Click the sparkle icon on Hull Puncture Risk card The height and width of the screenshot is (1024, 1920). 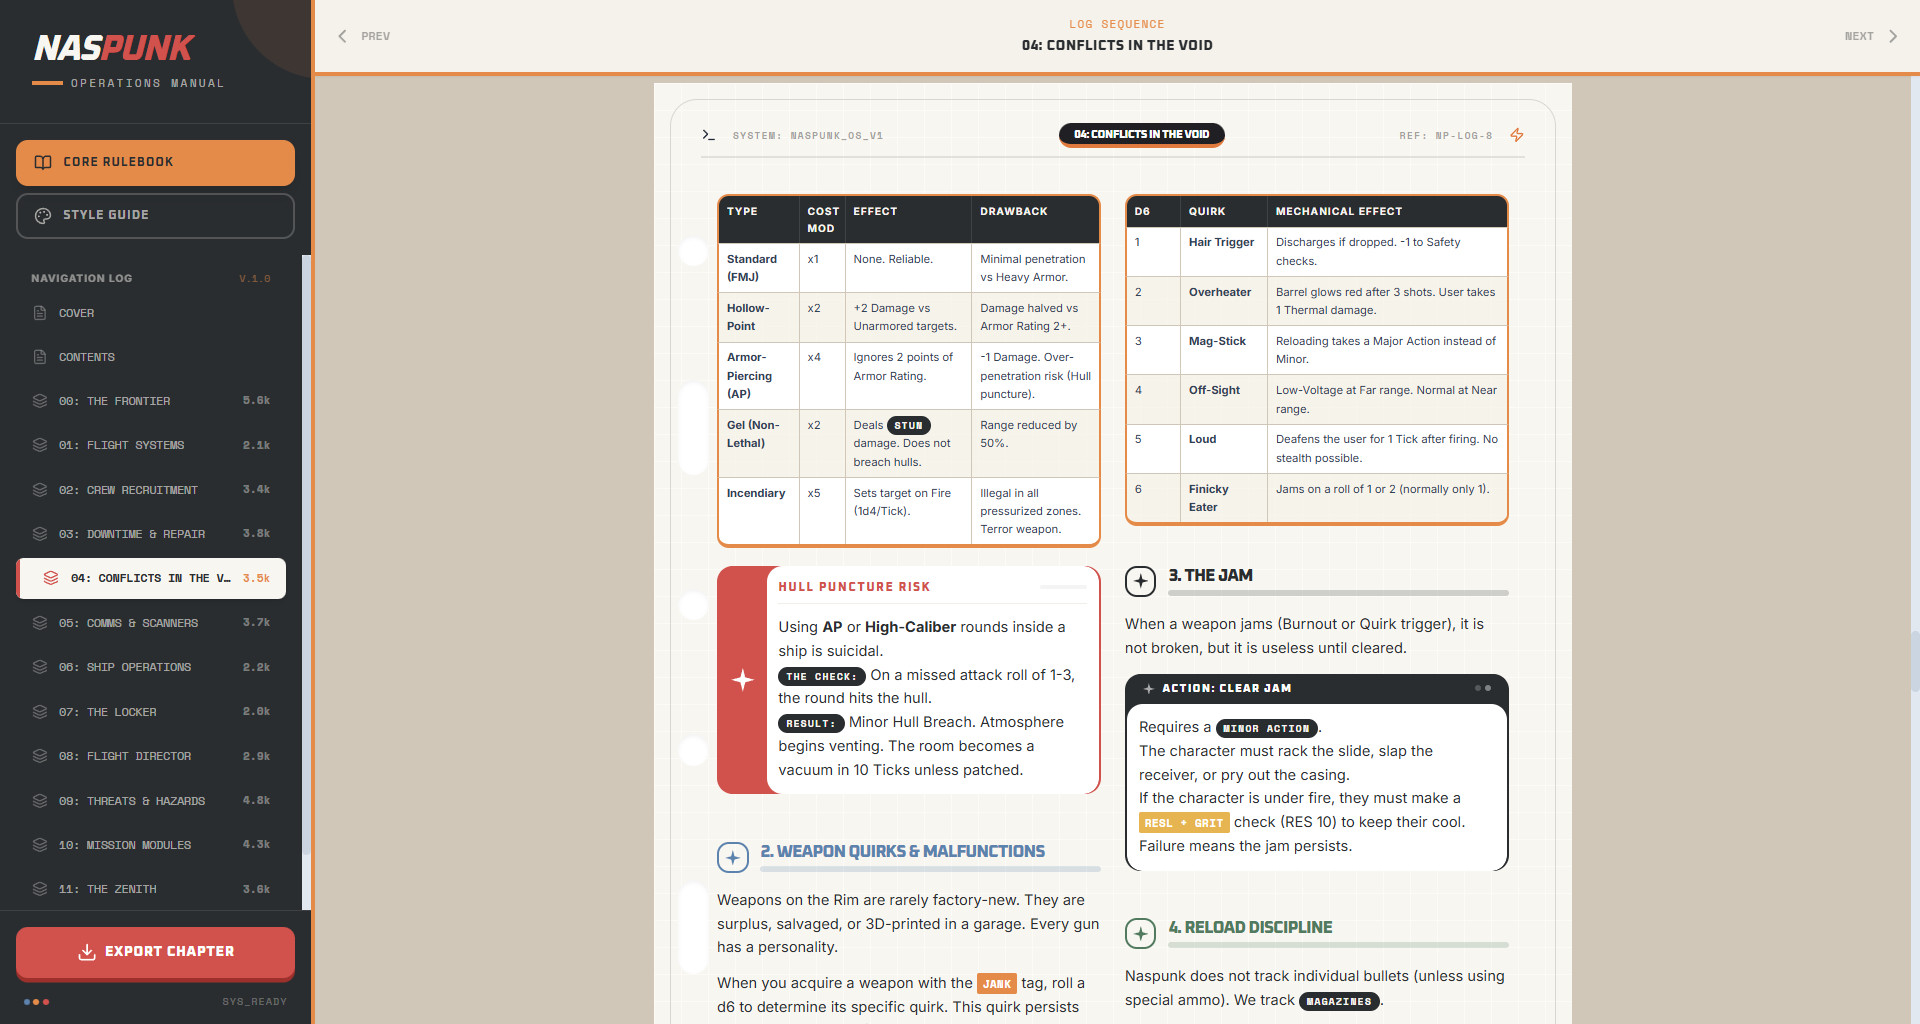pos(743,680)
